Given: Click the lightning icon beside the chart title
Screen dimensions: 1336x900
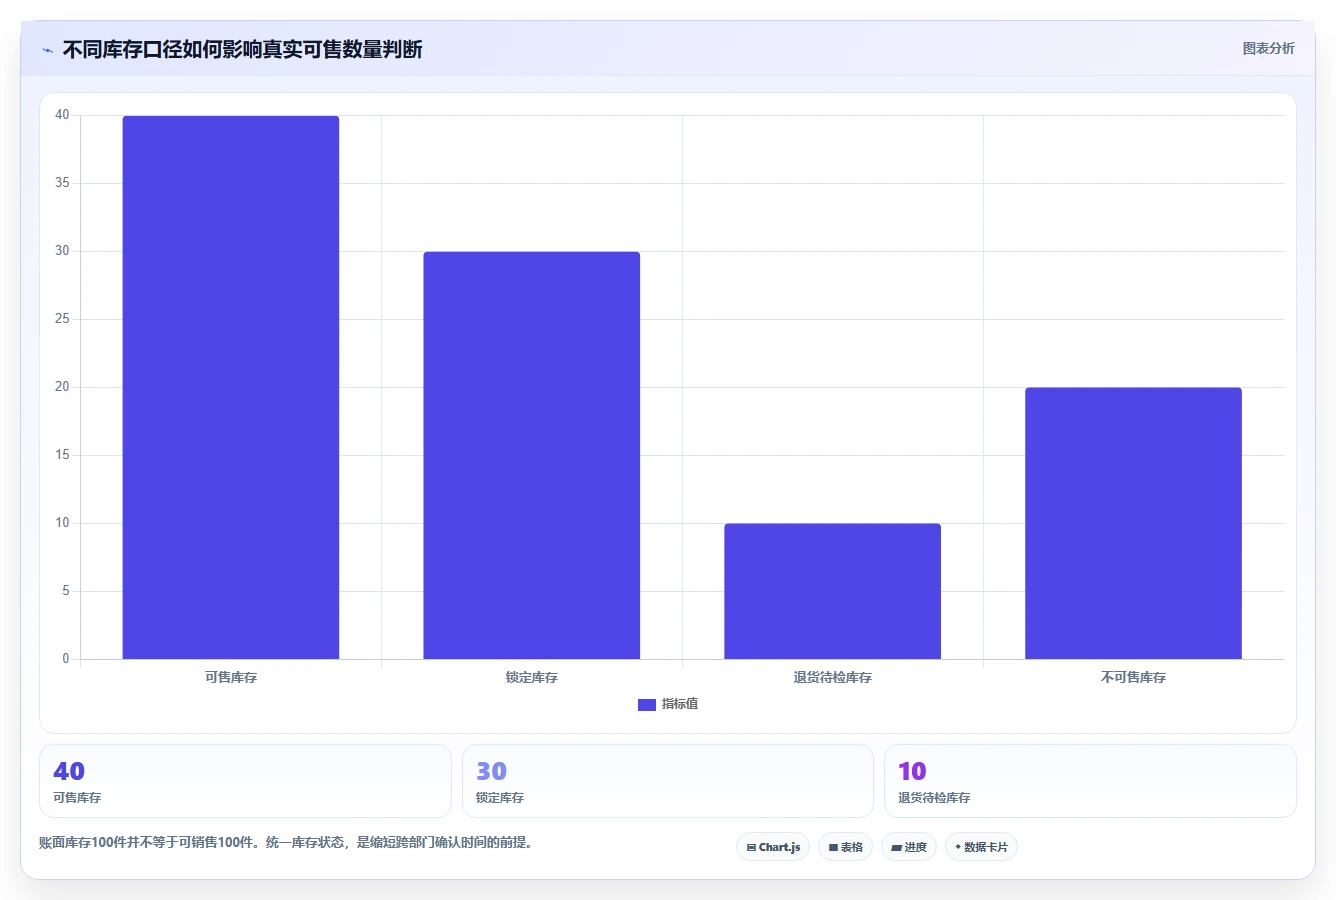Looking at the screenshot, I should click(x=47, y=50).
